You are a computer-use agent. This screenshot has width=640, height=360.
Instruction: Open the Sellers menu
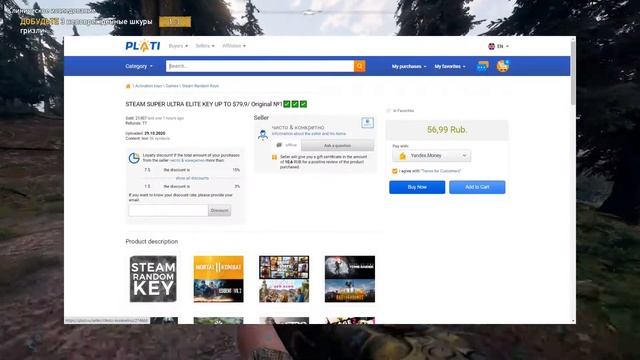tap(205, 46)
